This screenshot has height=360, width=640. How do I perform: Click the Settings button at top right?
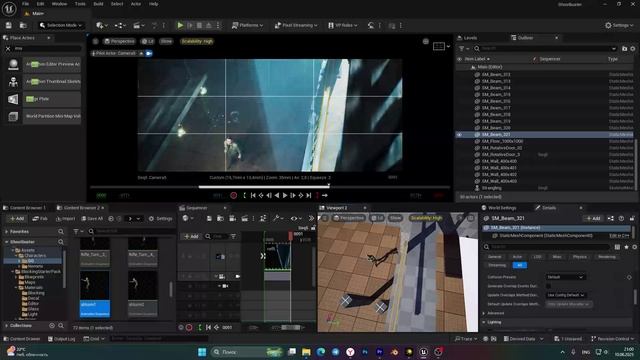[619, 25]
